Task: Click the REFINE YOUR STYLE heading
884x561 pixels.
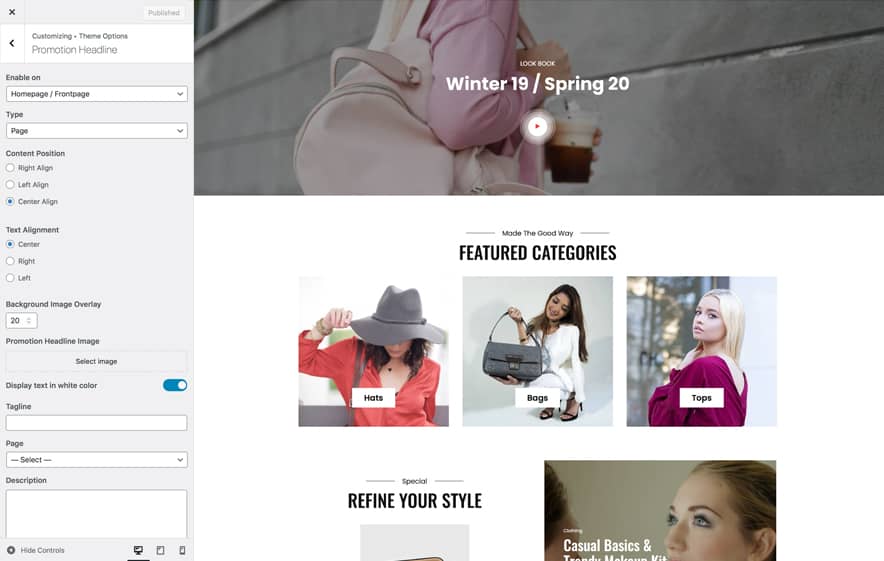Action: (x=414, y=501)
